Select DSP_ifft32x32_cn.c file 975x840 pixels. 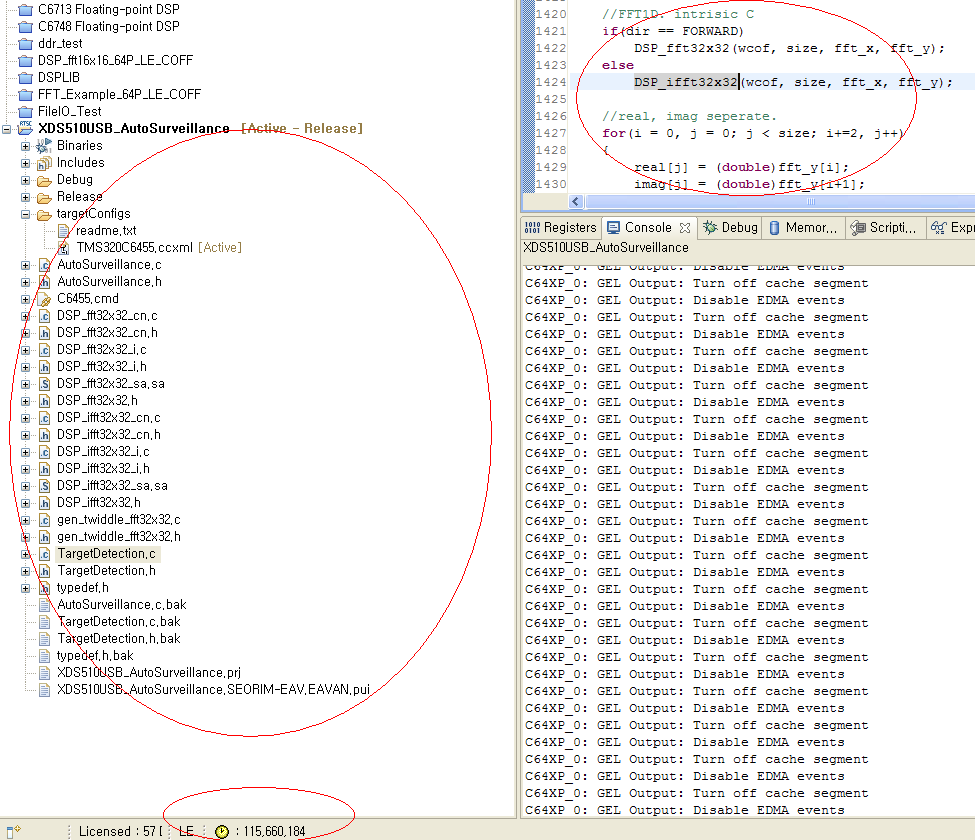pos(109,418)
